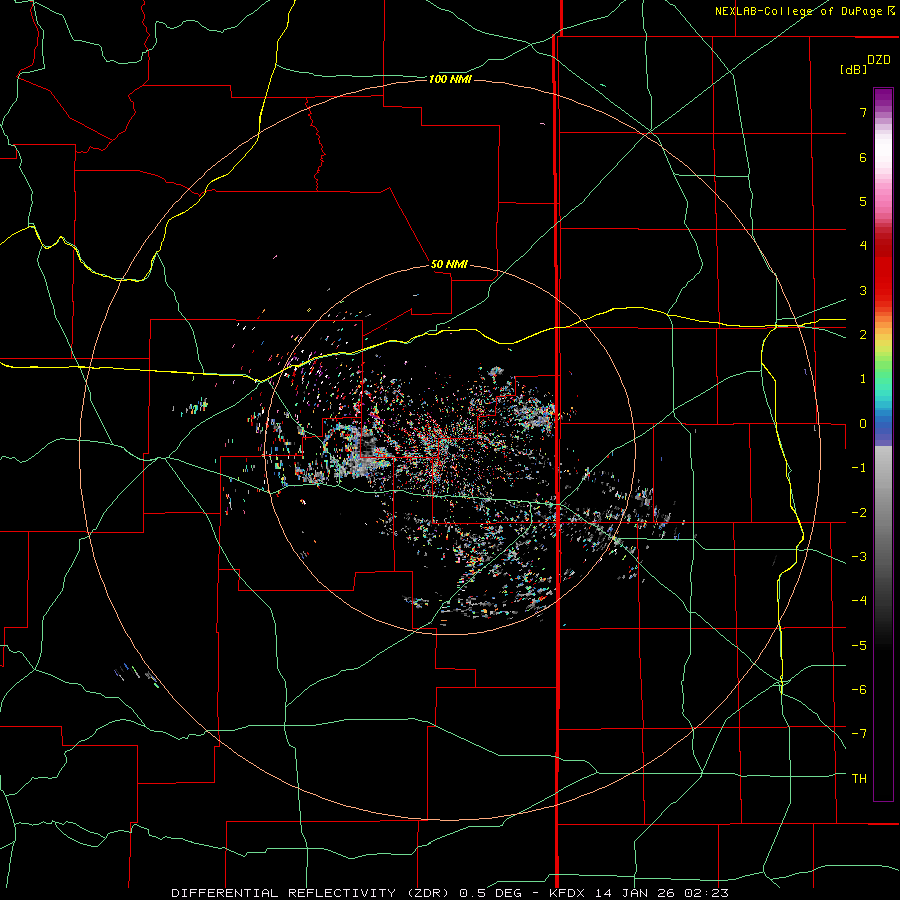Click the -1 value on color scale
This screenshot has height=900, width=900.
pyautogui.click(x=859, y=468)
